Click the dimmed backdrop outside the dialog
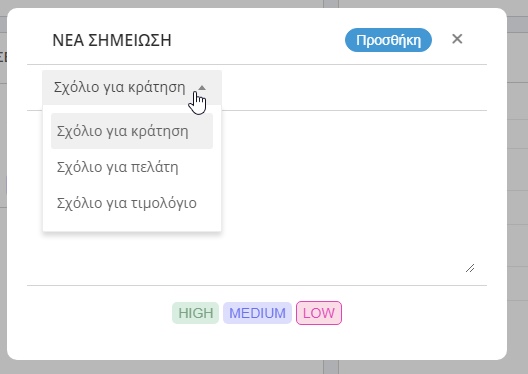This screenshot has height=374, width=528. click(518, 202)
